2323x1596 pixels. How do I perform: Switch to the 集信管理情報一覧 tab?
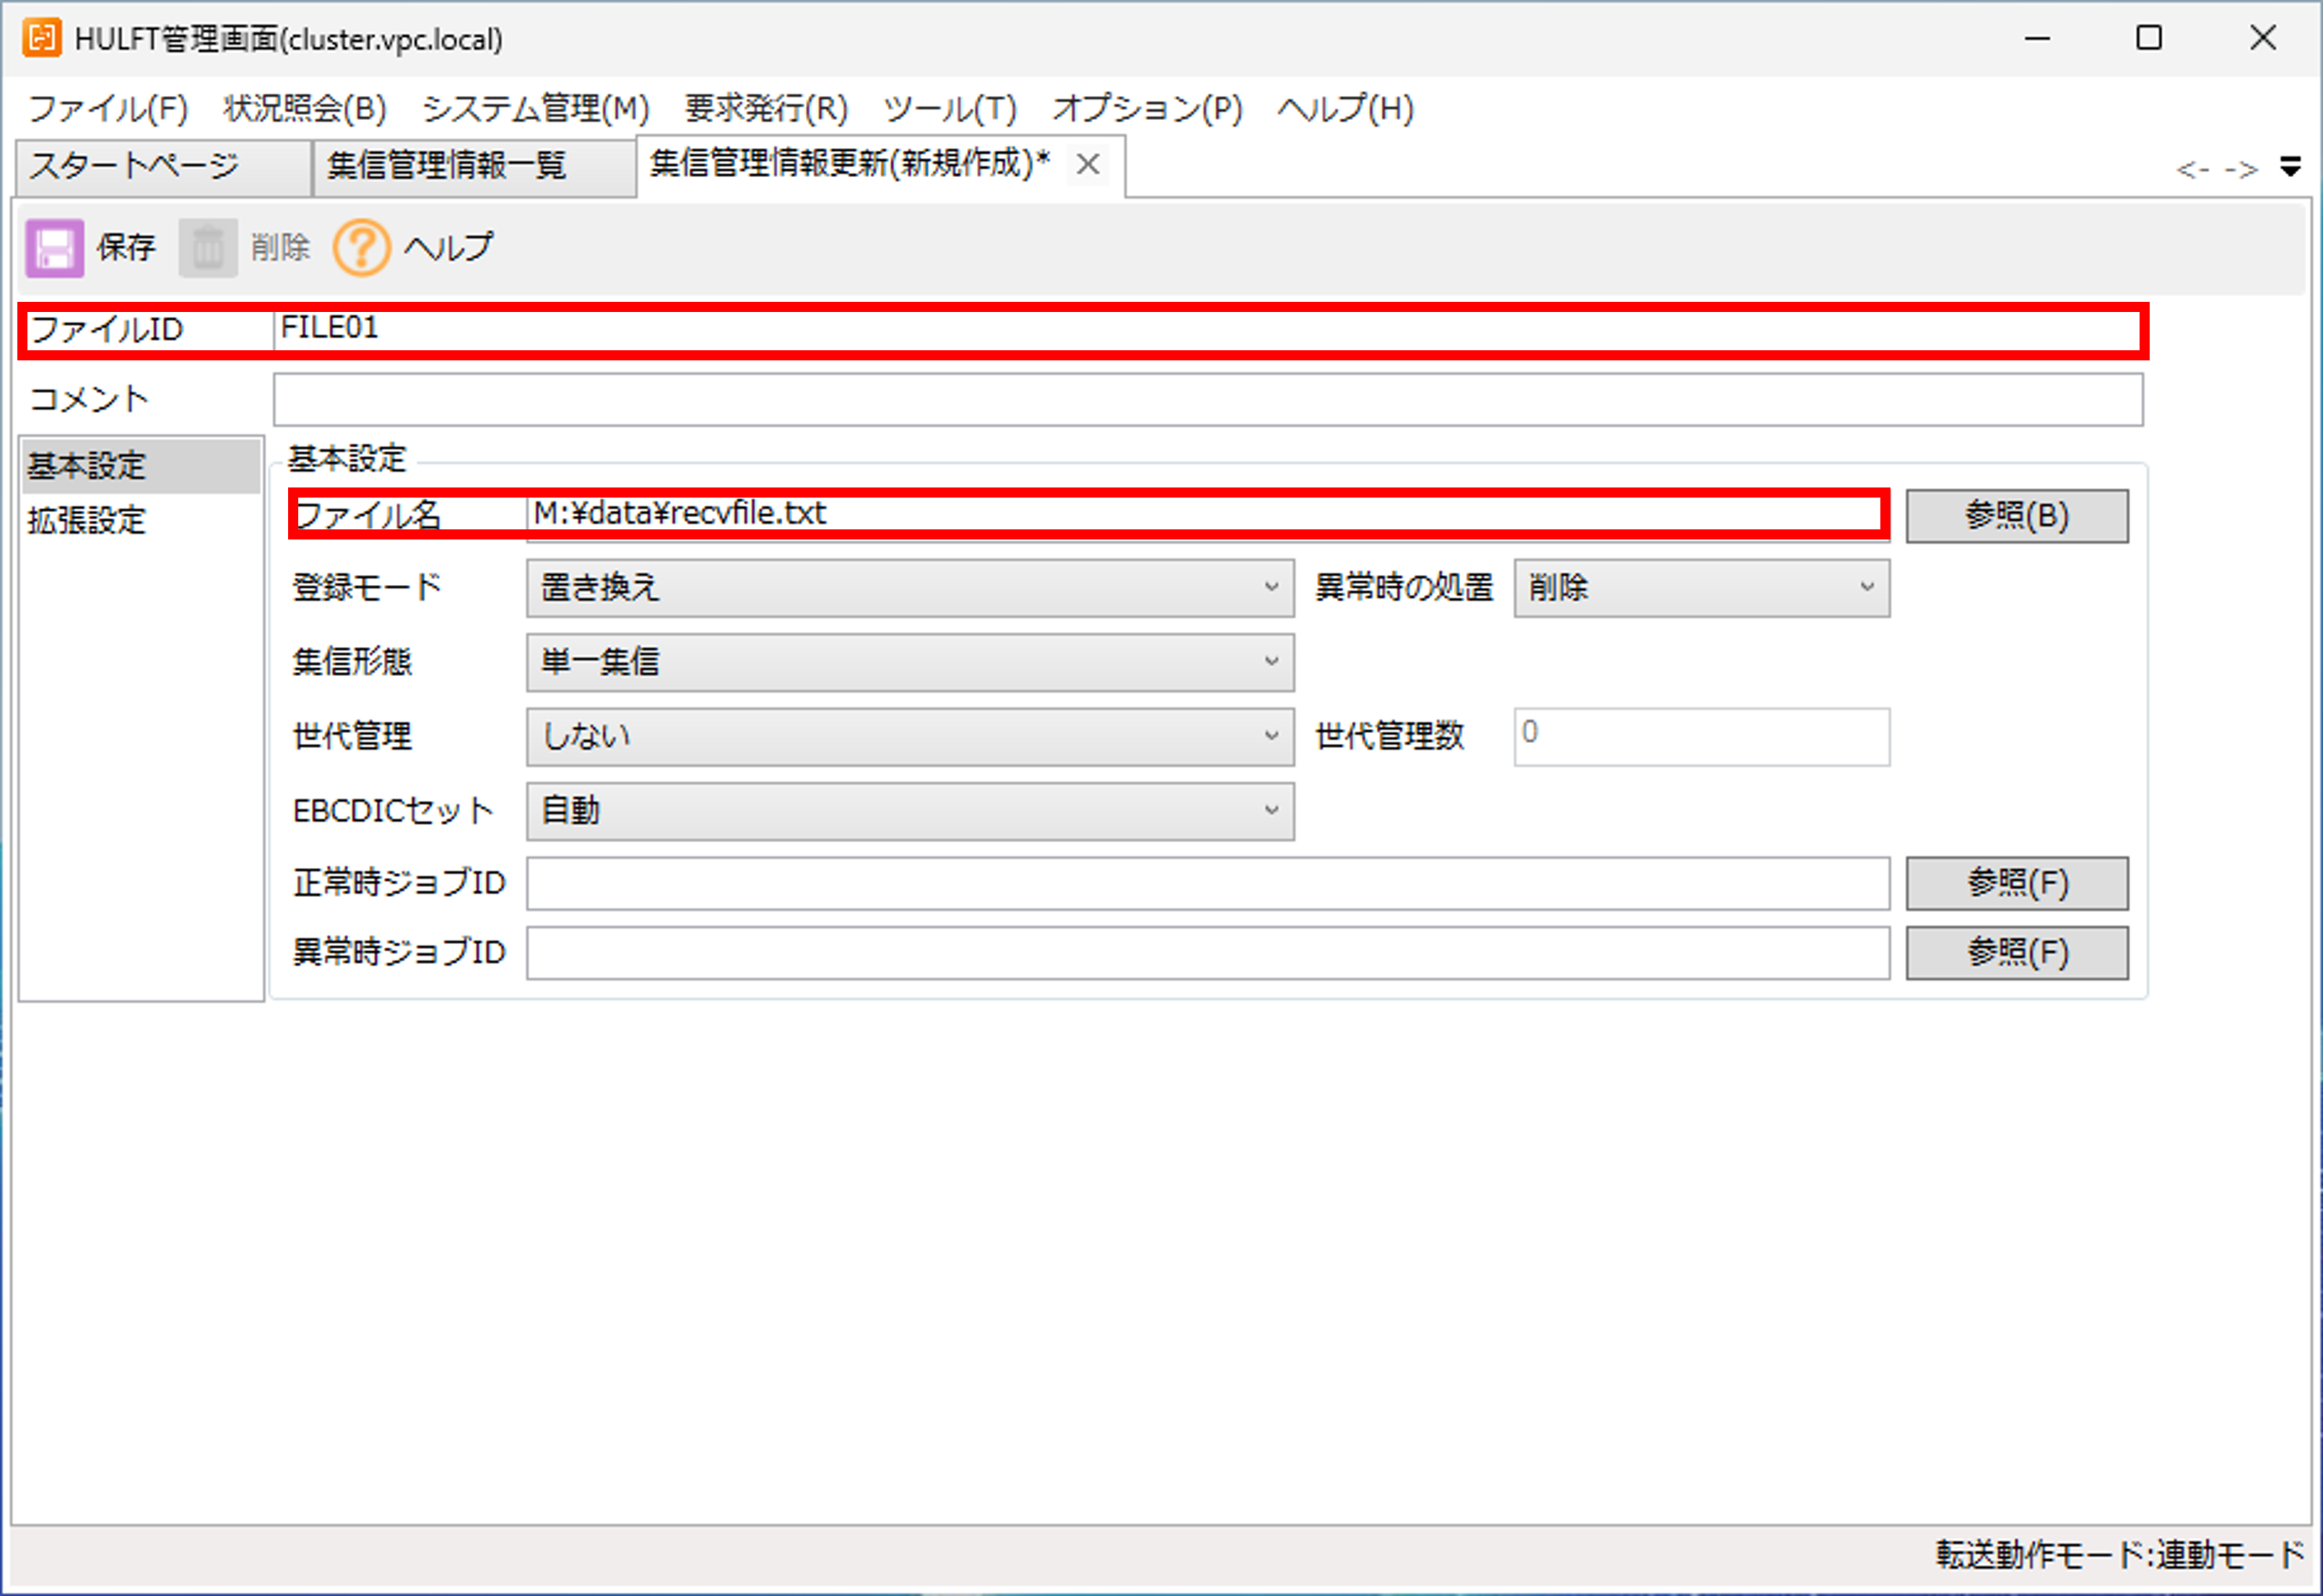(446, 165)
